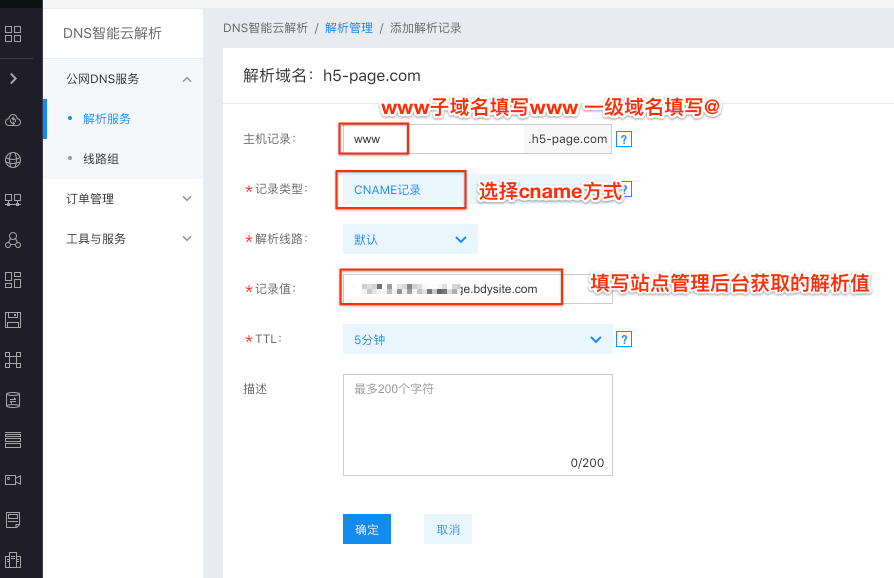Expand the left rail with the arrow icon
The height and width of the screenshot is (578, 894).
[x=13, y=78]
